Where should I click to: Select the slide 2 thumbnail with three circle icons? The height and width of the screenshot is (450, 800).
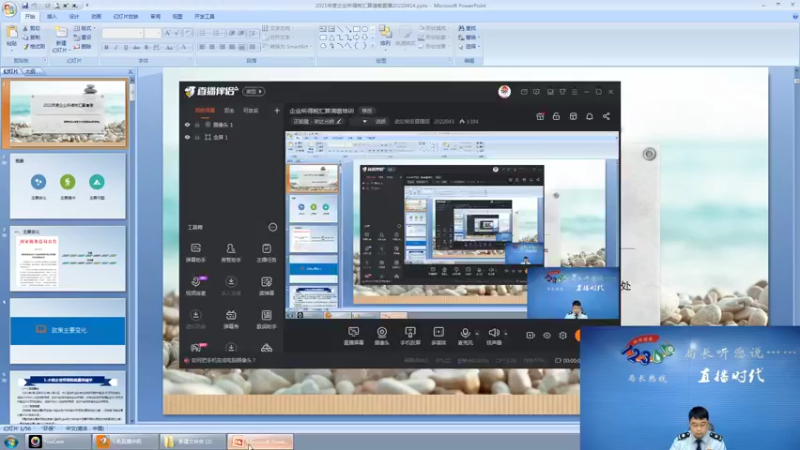(67, 186)
